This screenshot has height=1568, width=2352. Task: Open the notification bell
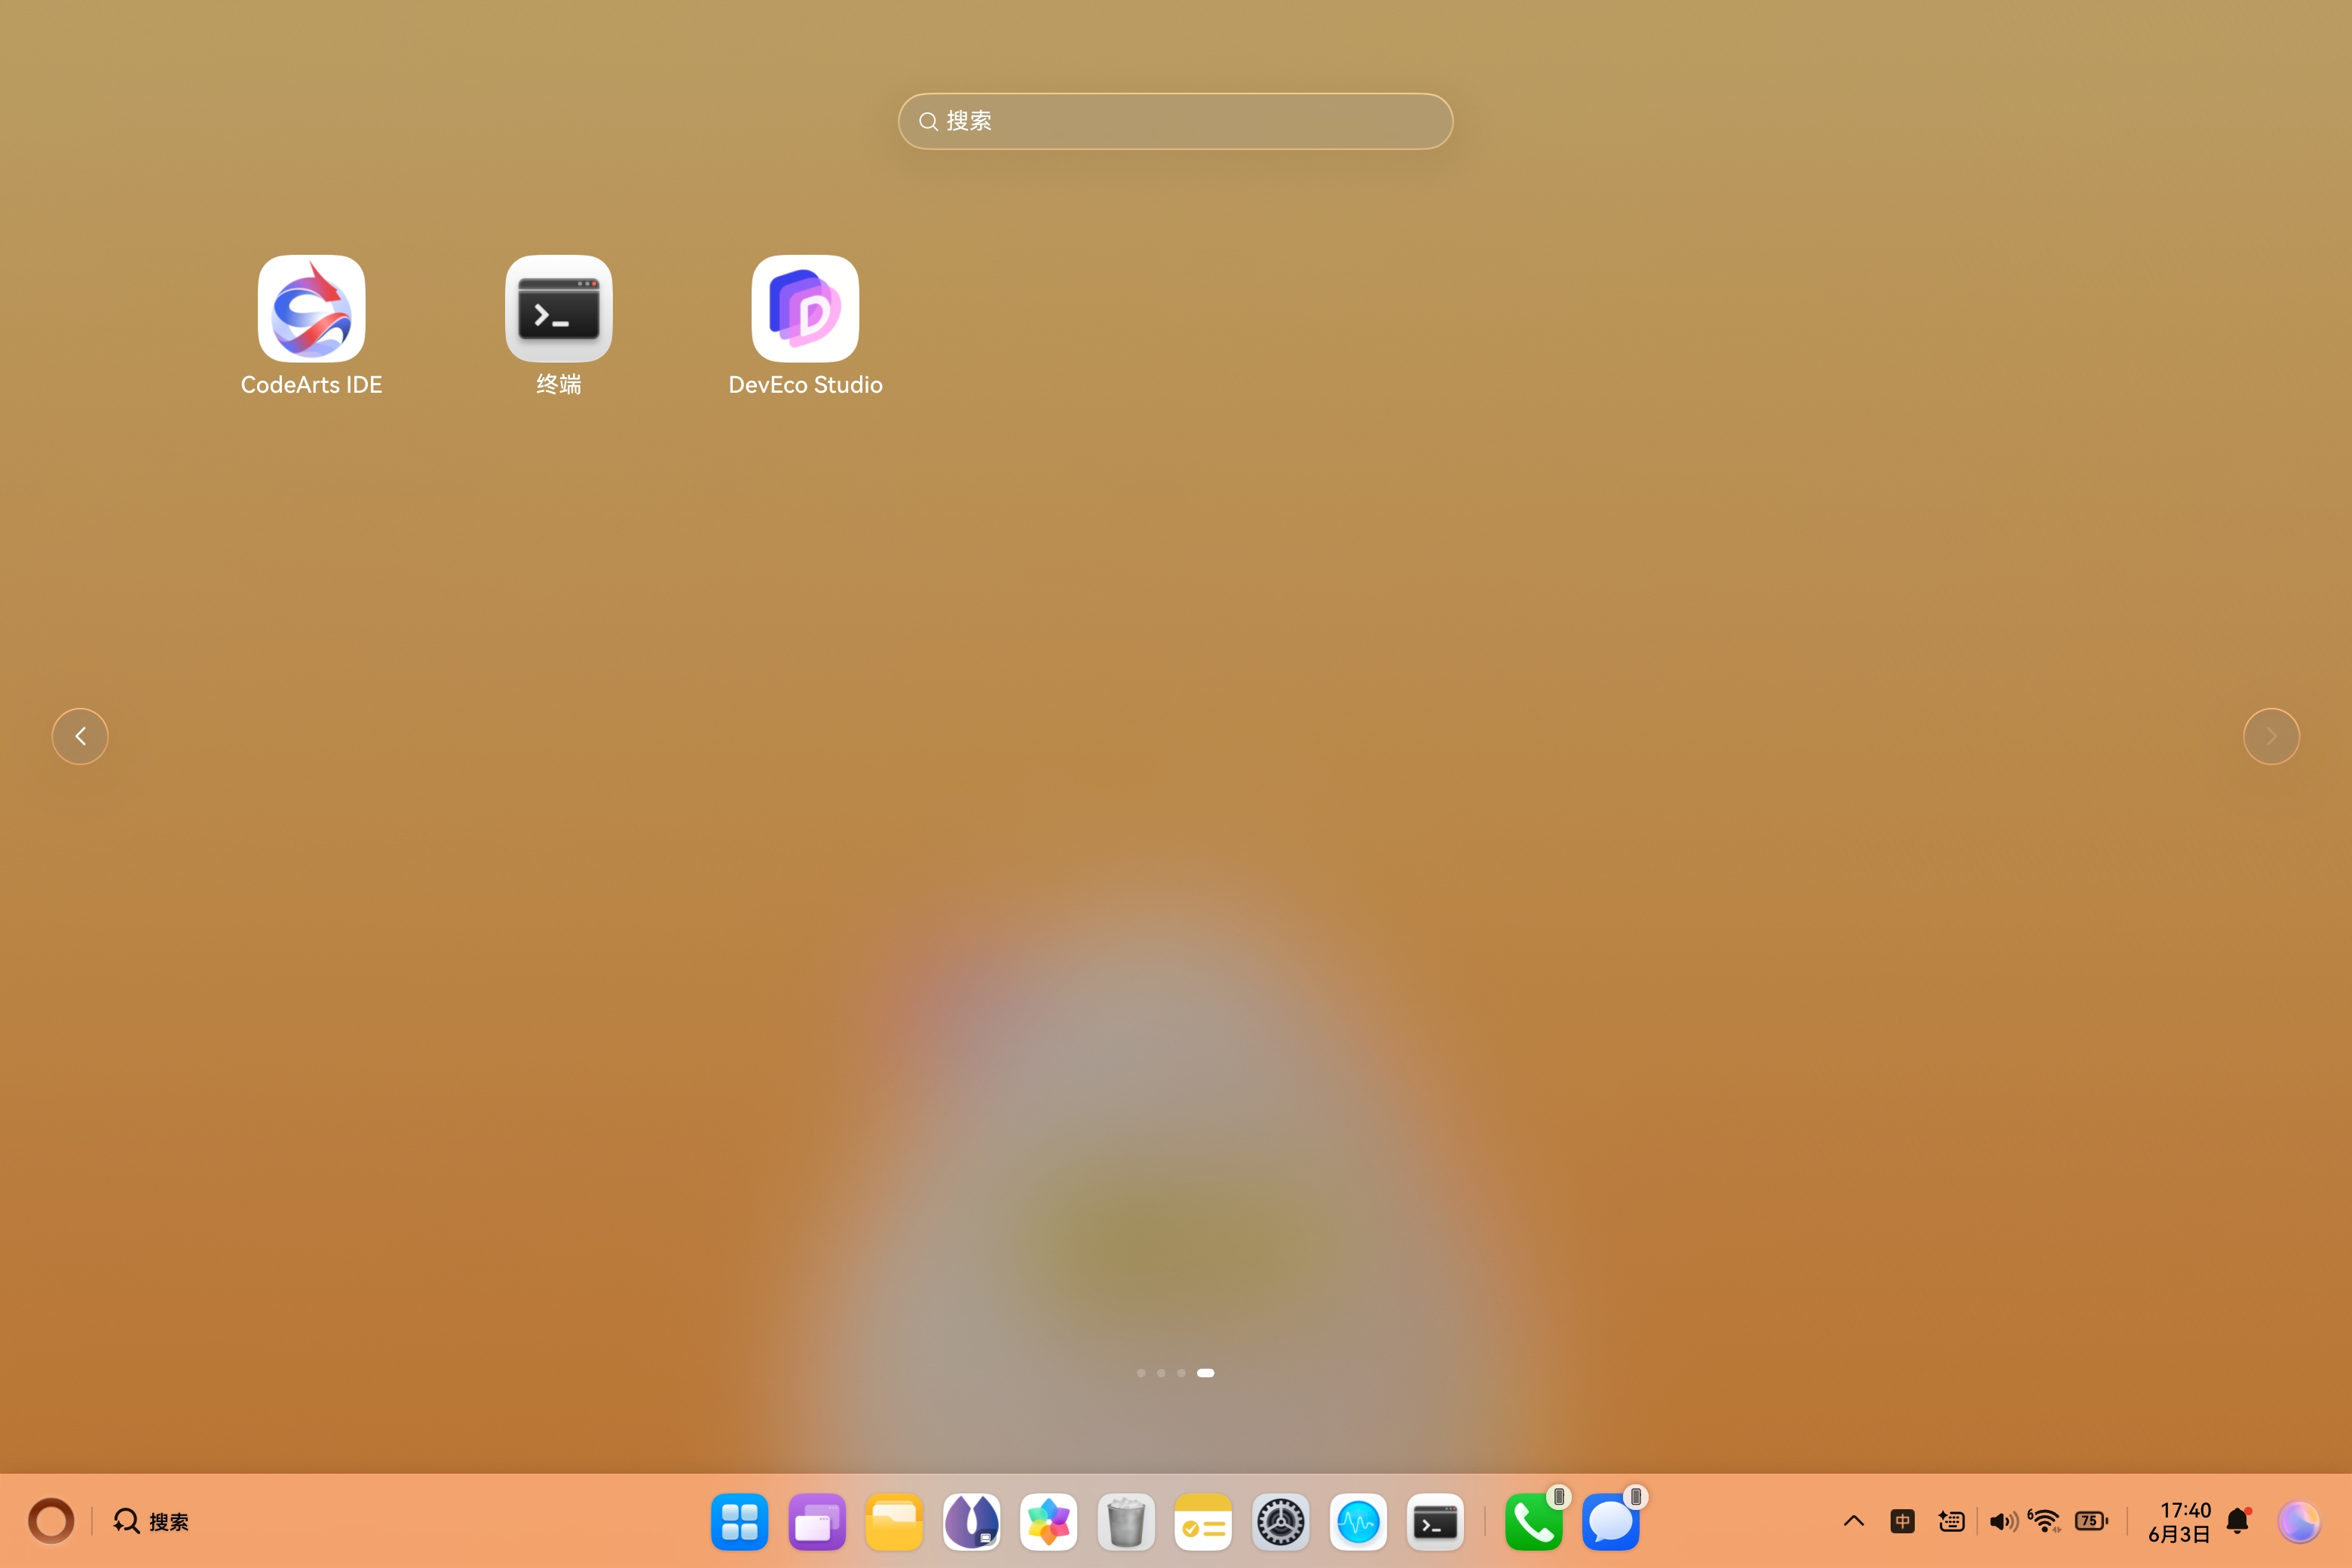click(x=2238, y=1521)
